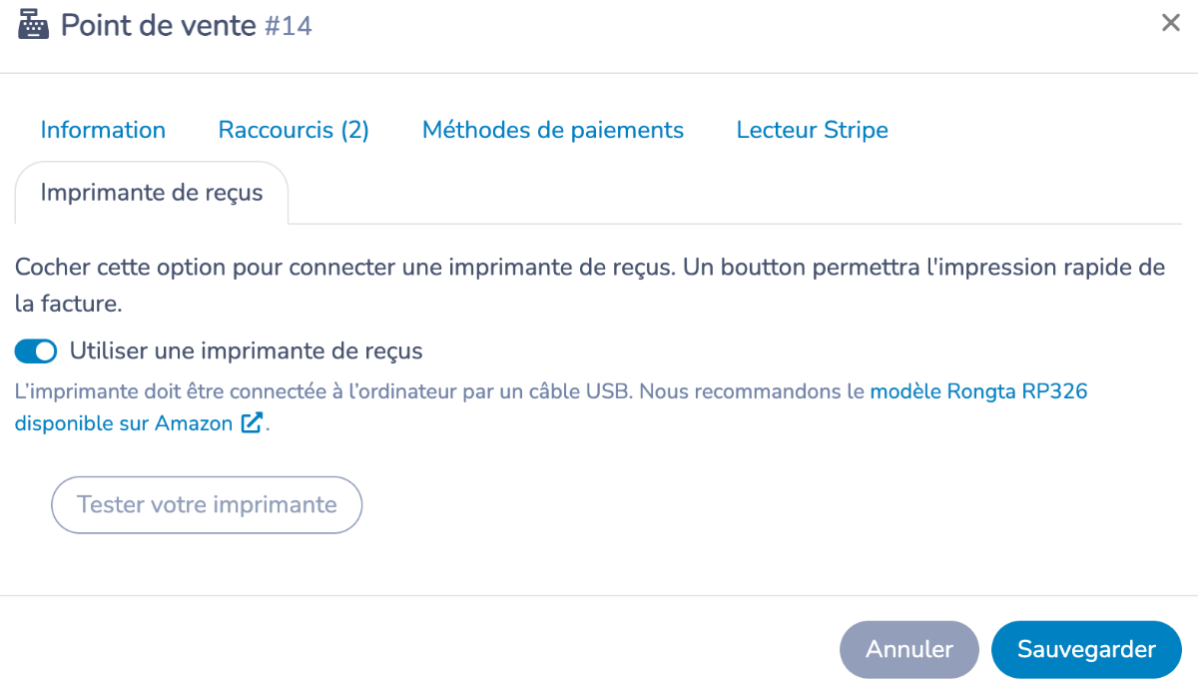The image size is (1198, 694).
Task: Select the Lecteur Stripe tab
Action: (x=812, y=130)
